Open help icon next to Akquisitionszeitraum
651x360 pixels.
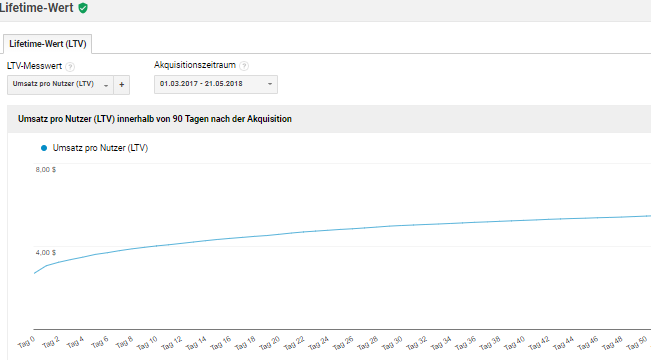(244, 66)
